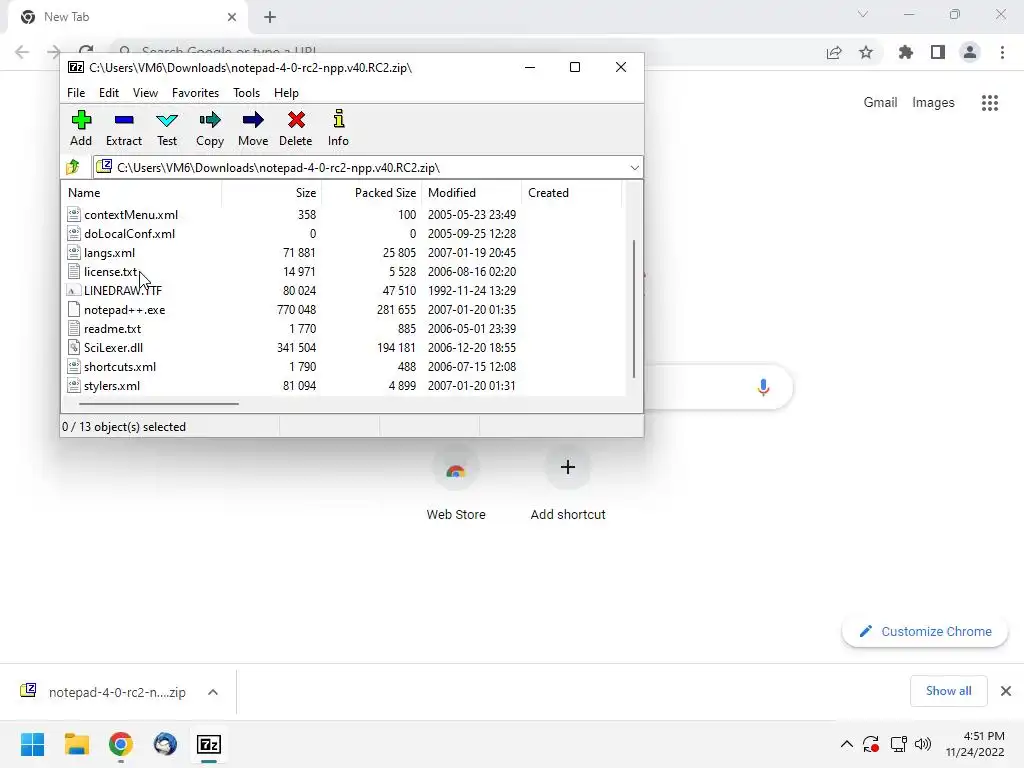Click the Extract toolbar icon
The image size is (1024, 768).
click(123, 128)
